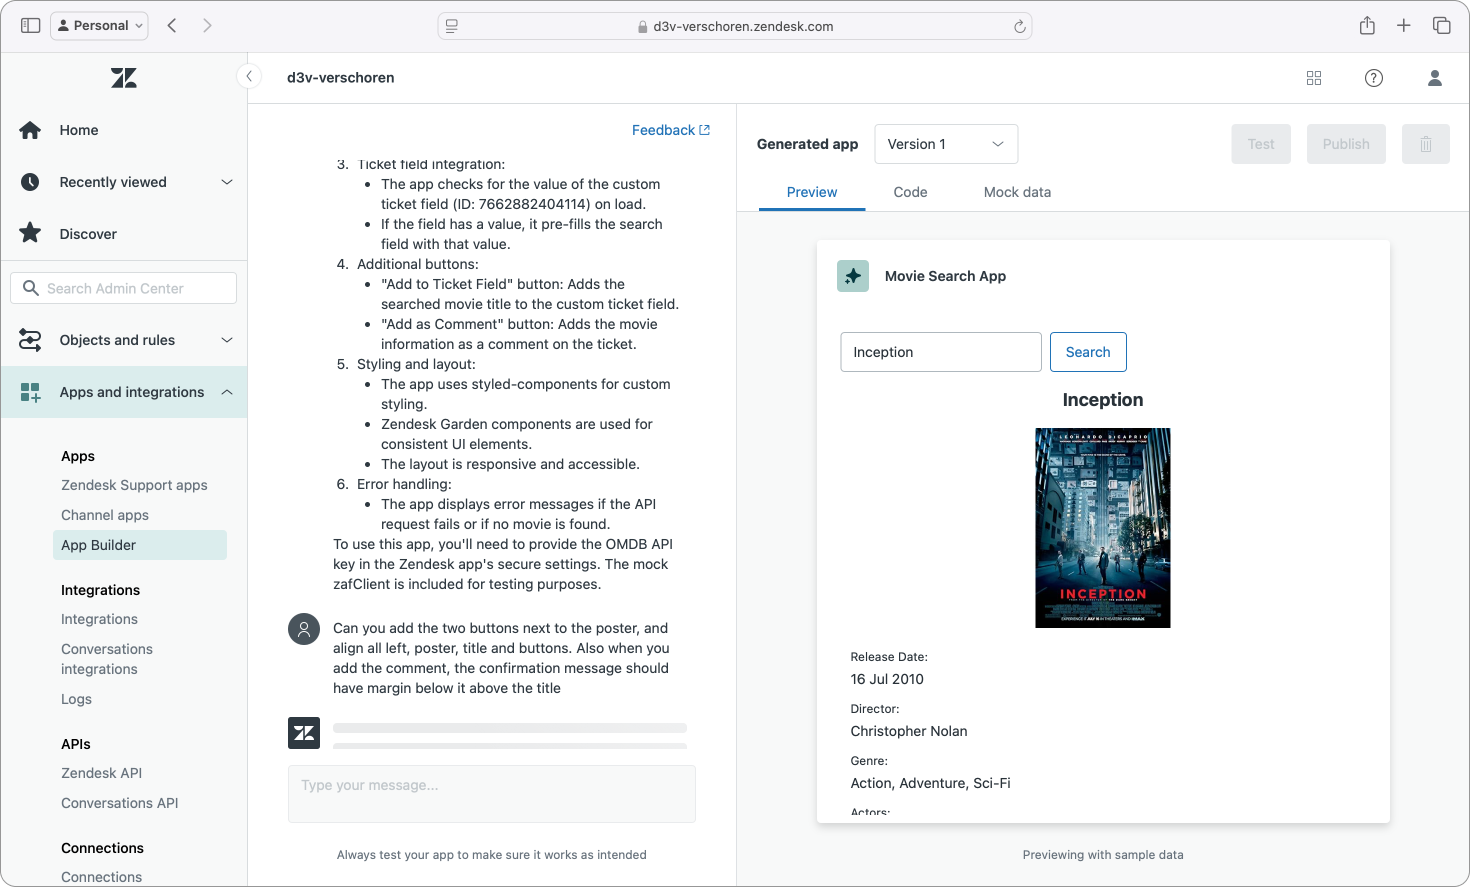Click the trash delete app button
The width and height of the screenshot is (1470, 887).
click(x=1426, y=144)
